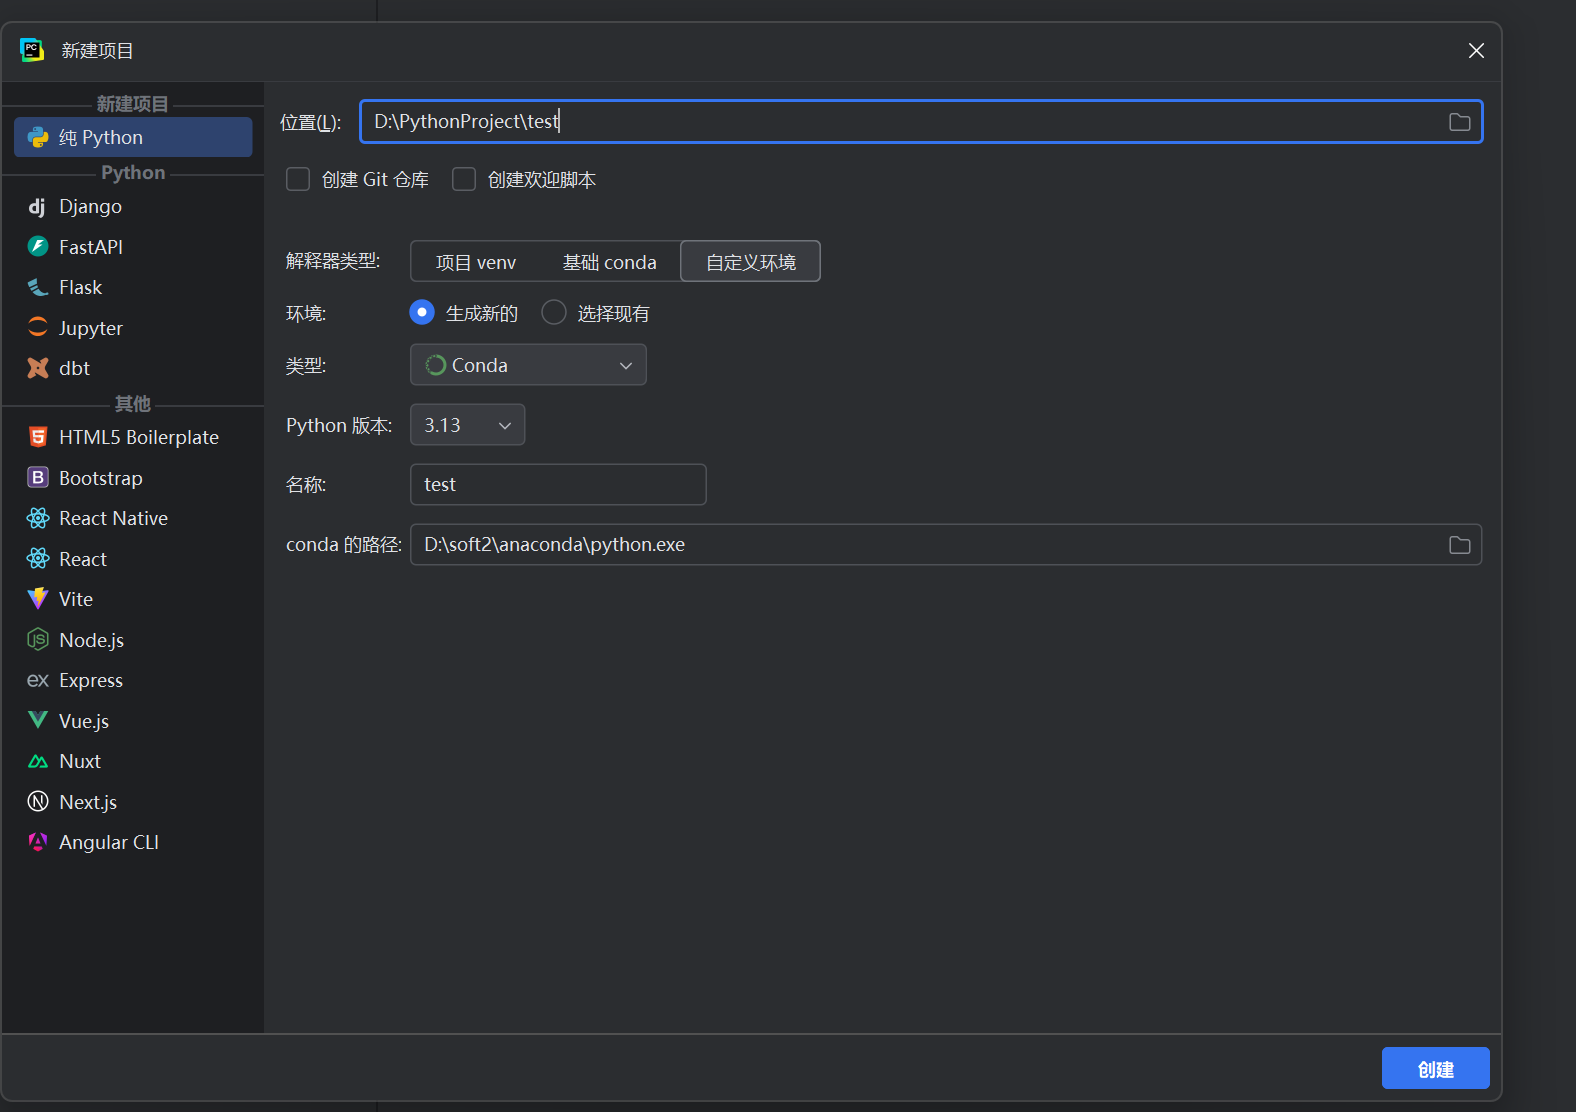Click the Vue.js label text
The height and width of the screenshot is (1112, 1576).
(x=84, y=721)
